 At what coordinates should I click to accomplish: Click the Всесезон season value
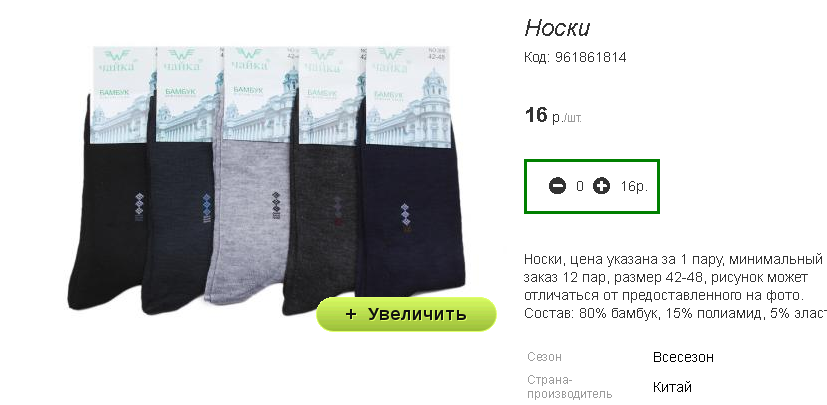(x=683, y=357)
